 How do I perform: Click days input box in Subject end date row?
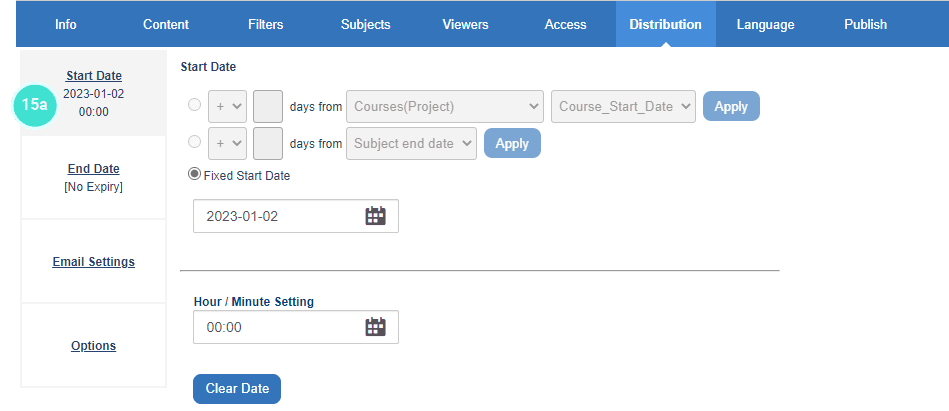tap(268, 143)
